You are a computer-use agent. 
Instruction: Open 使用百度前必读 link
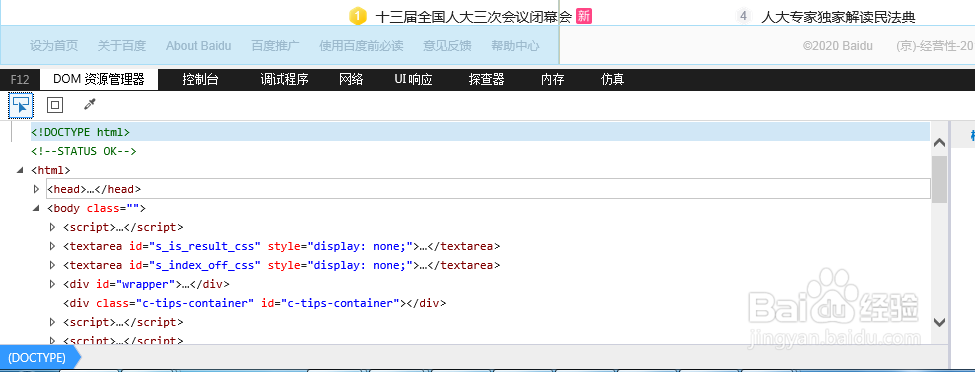click(x=361, y=45)
